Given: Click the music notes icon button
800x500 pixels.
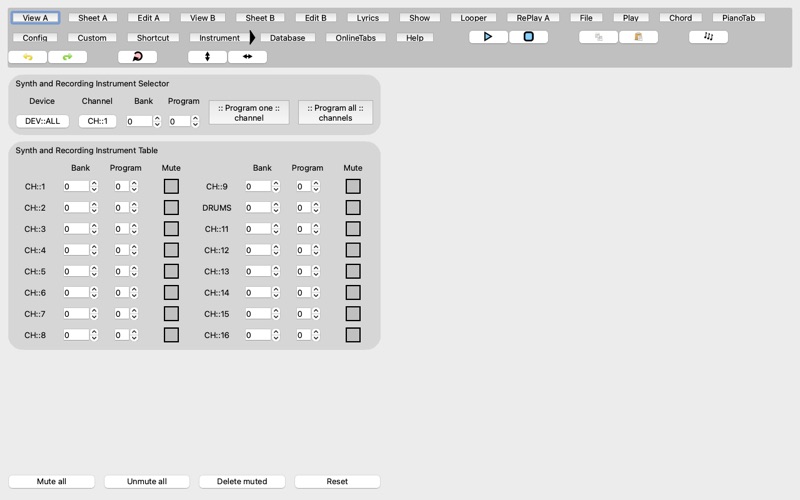Looking at the screenshot, I should [x=708, y=37].
